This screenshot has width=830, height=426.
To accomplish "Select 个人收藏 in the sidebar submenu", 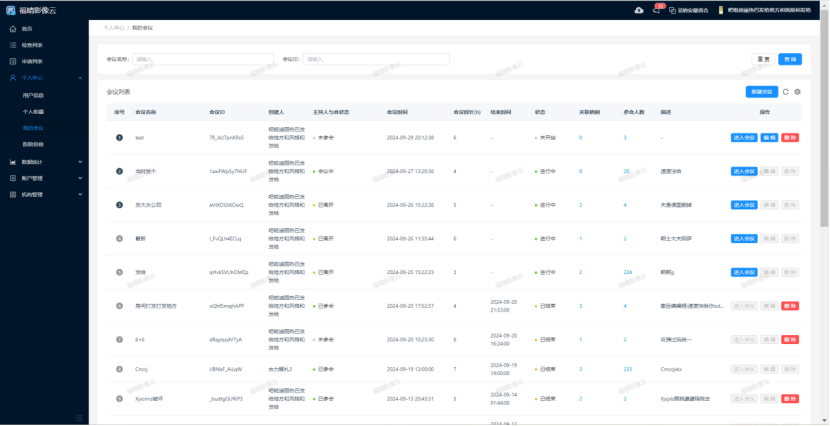I will pos(34,111).
